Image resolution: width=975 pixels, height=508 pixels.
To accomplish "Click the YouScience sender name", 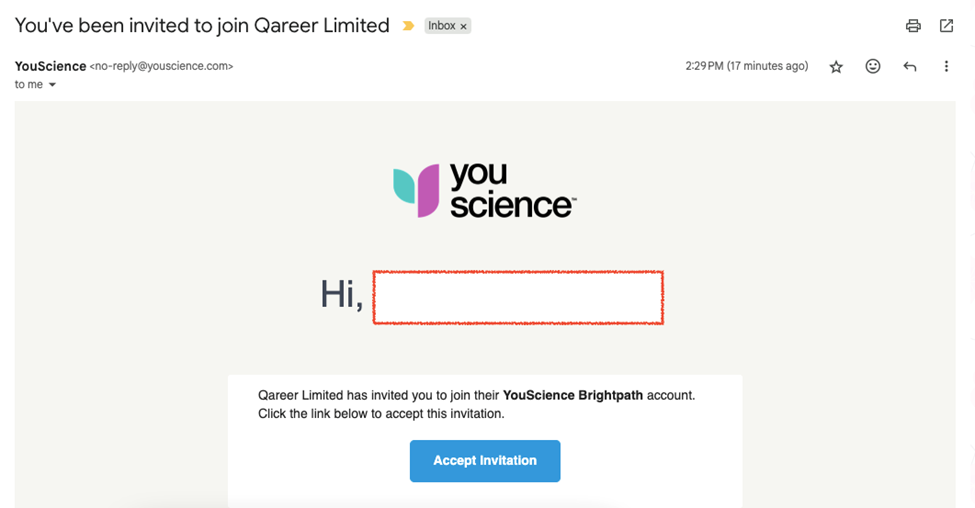I will 50,66.
